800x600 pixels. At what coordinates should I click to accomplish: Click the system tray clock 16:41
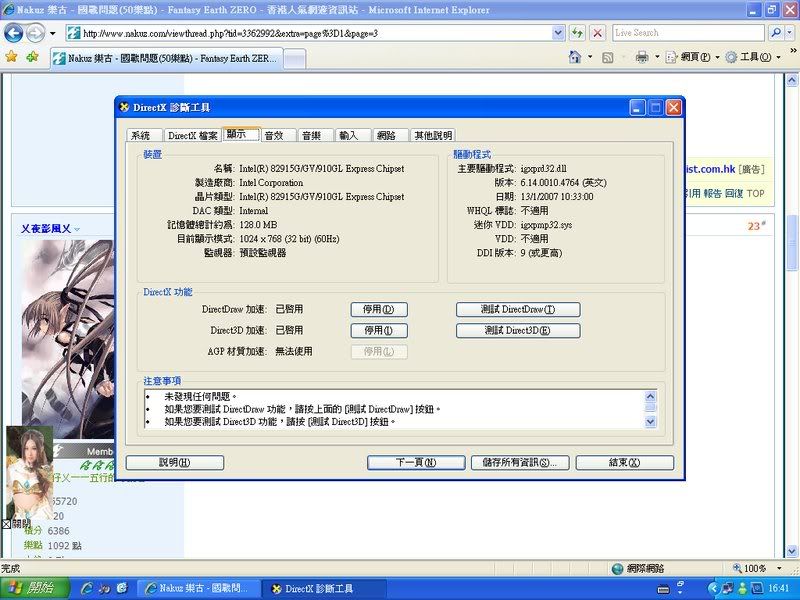click(779, 588)
